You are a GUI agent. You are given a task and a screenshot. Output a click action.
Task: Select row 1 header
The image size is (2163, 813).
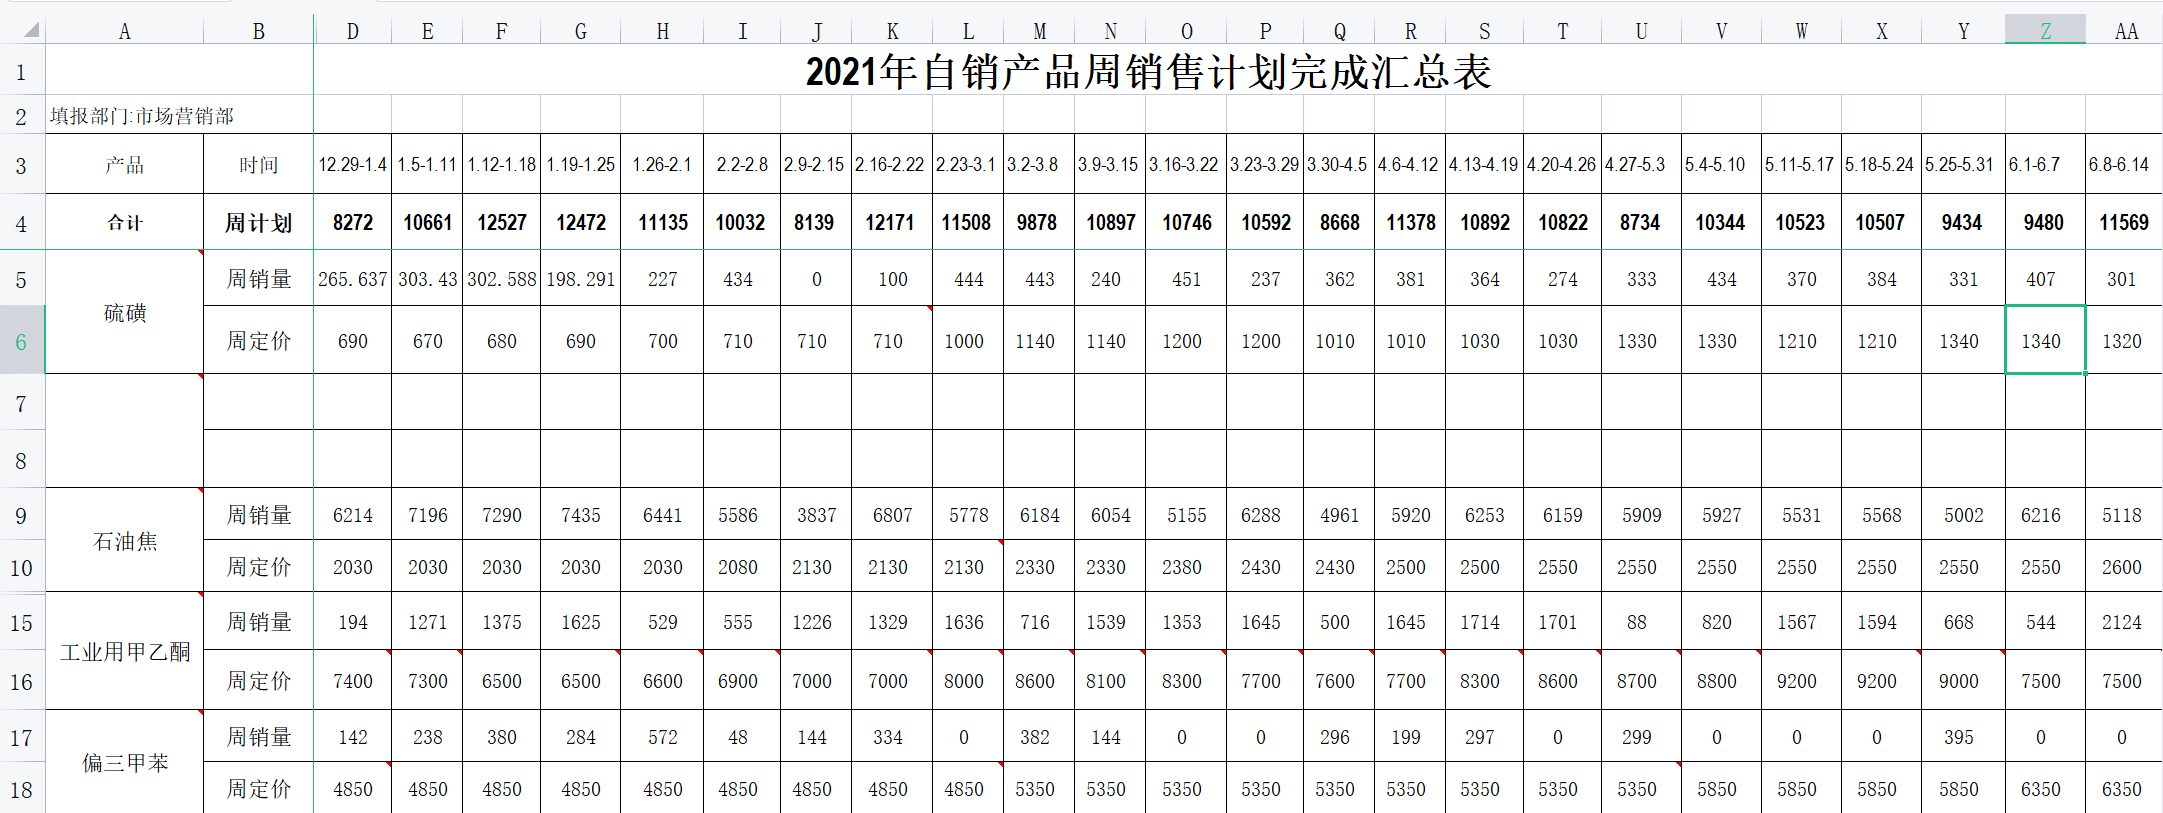[22, 72]
